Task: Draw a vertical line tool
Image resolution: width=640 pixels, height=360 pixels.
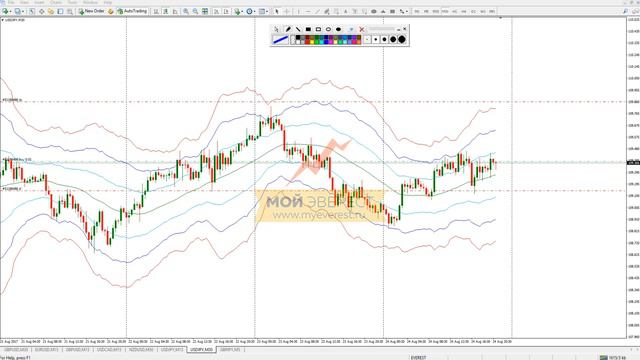Action: pyautogui.click(x=298, y=11)
